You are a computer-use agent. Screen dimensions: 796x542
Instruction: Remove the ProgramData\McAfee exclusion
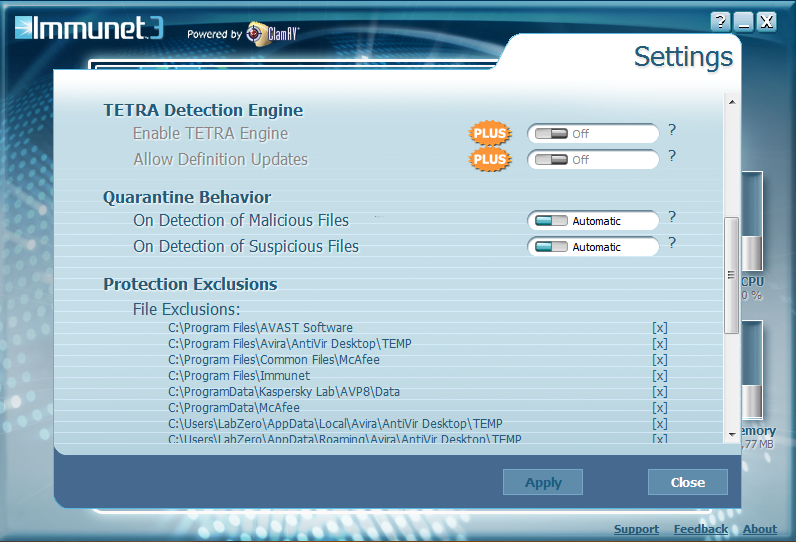point(659,408)
